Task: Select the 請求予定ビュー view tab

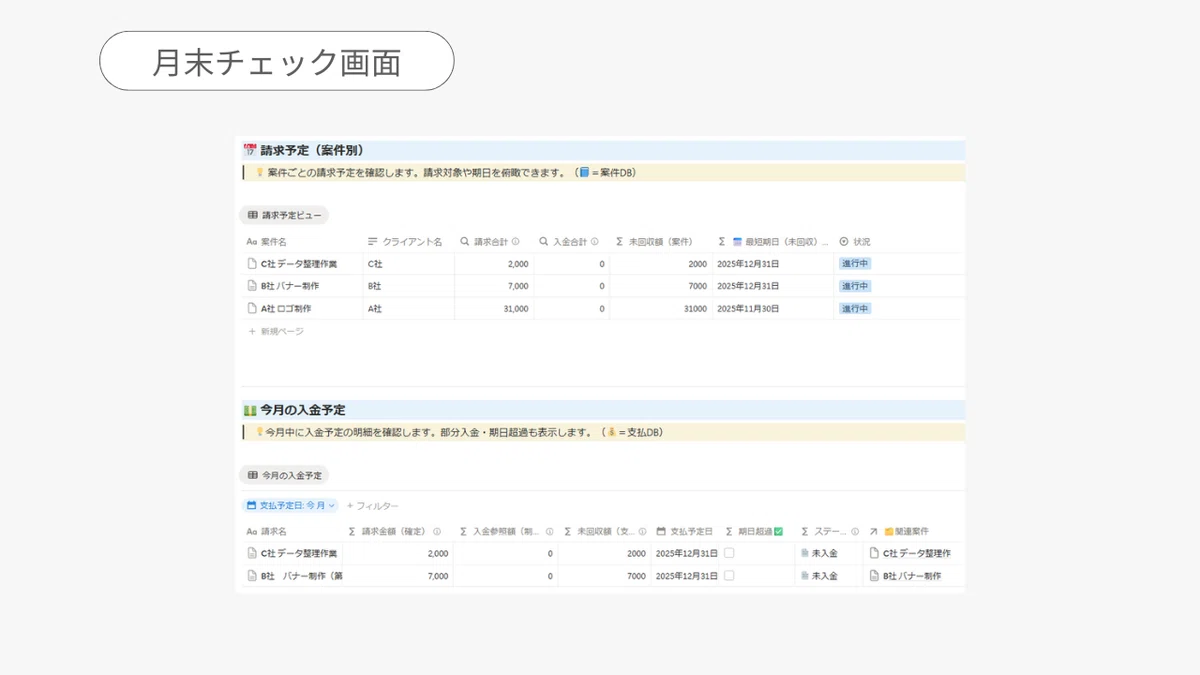Action: point(284,215)
